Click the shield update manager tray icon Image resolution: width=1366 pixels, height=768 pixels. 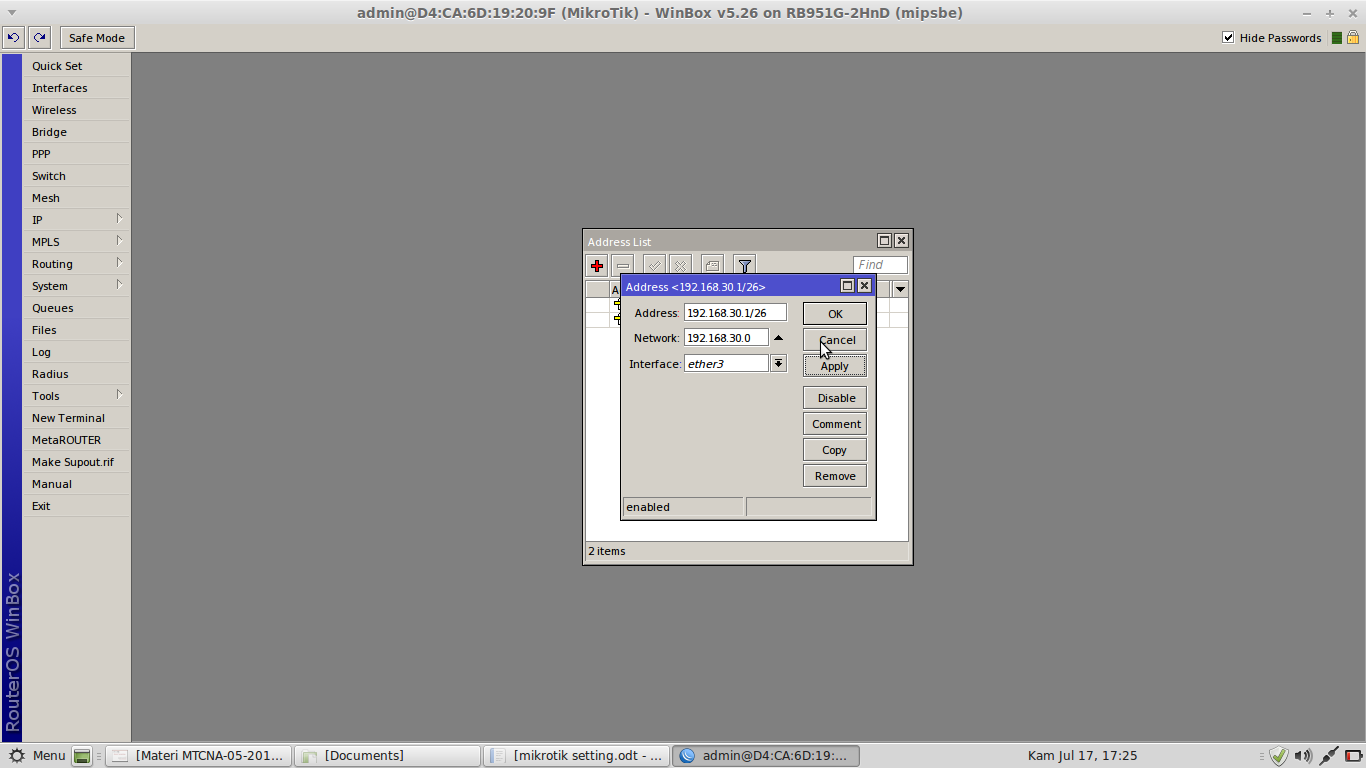[1278, 756]
